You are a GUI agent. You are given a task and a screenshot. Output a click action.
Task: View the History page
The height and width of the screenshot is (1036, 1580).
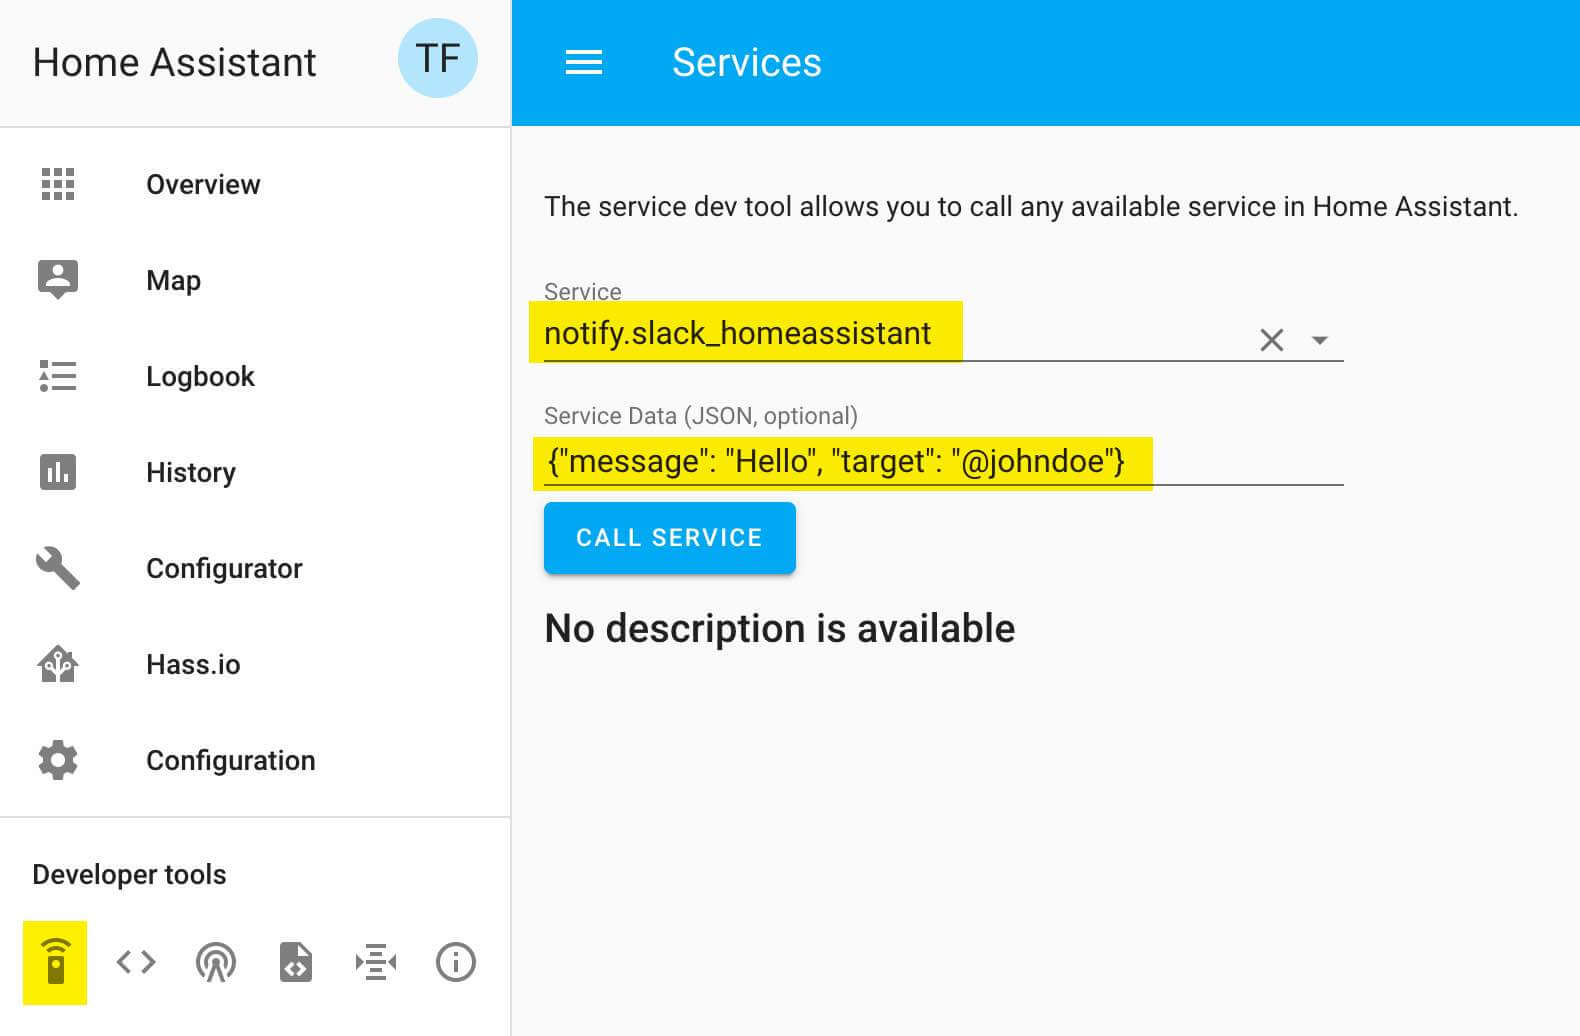coord(190,473)
